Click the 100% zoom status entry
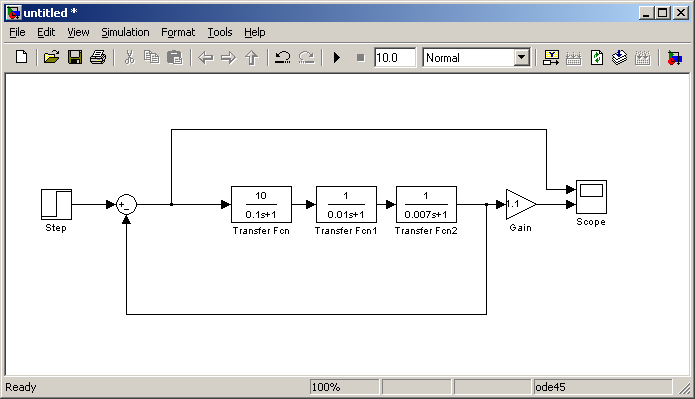695x399 pixels. [x=344, y=387]
